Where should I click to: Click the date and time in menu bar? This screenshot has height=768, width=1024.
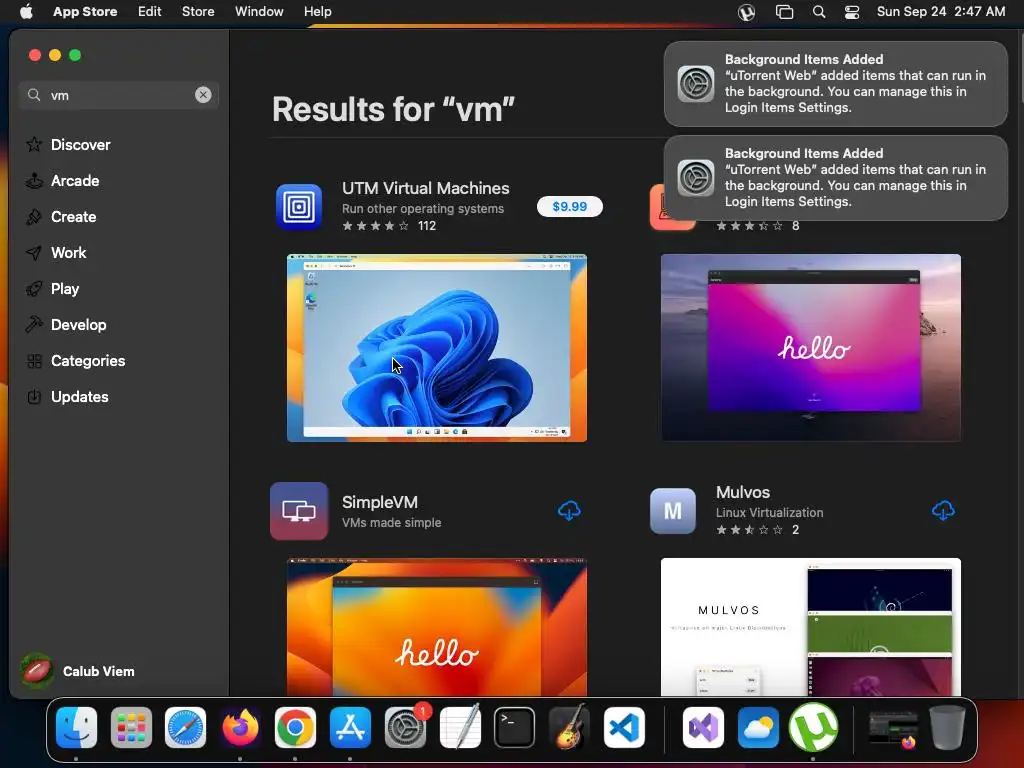(941, 11)
